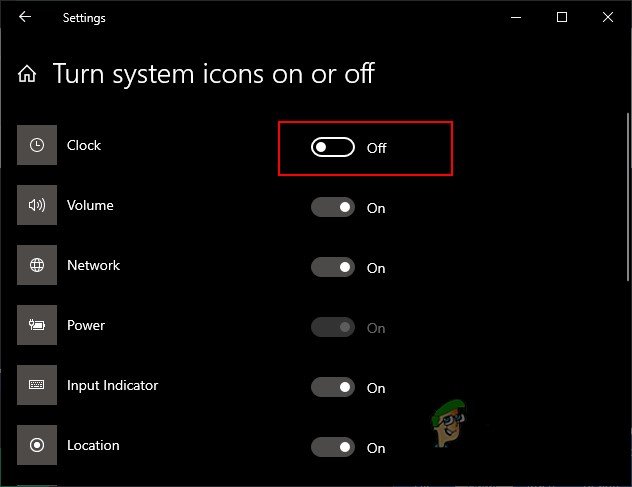Screen dimensions: 632x487
Task: Click the greyed-out Power toggle
Action: 333,328
